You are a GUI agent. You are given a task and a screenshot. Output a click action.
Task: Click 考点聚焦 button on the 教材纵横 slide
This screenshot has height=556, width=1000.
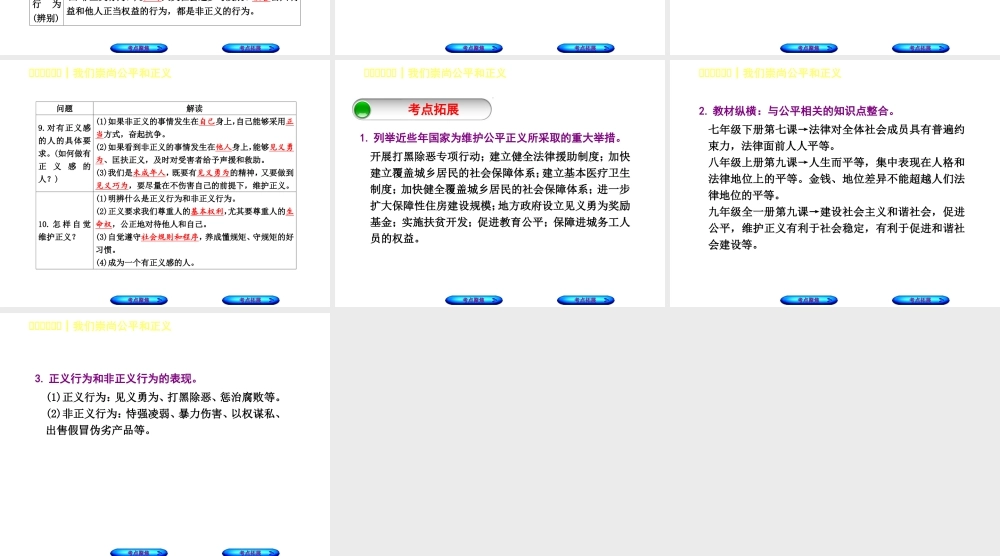[x=809, y=300]
